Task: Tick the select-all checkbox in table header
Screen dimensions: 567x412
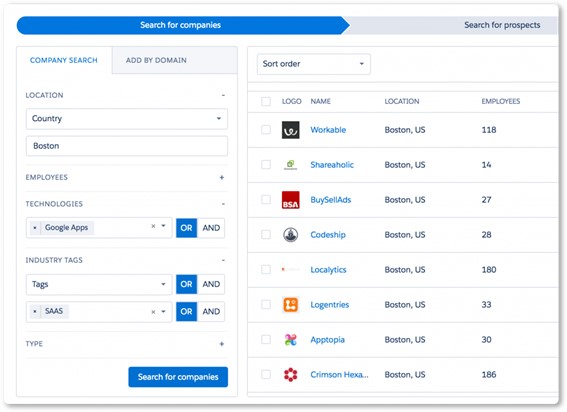Action: pyautogui.click(x=266, y=101)
